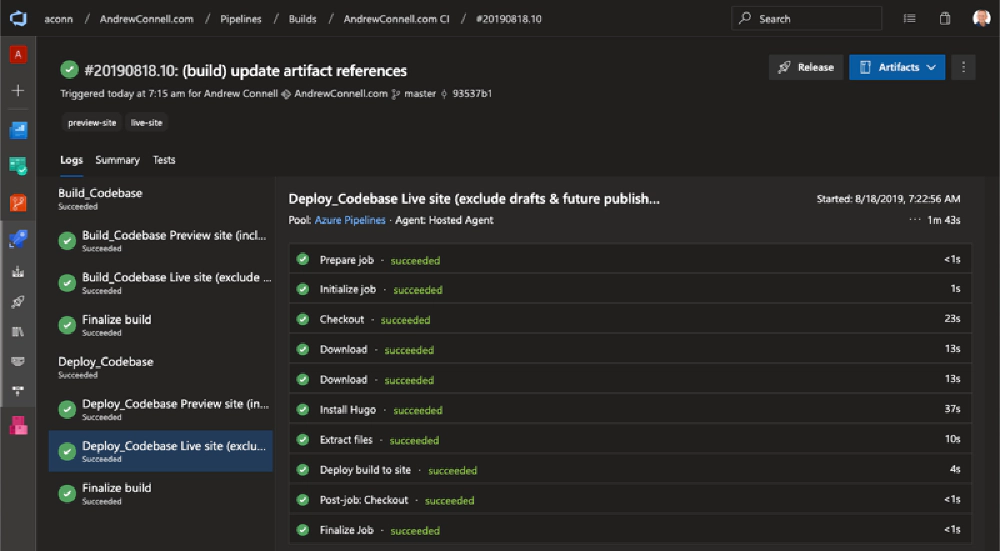This screenshot has width=1000, height=551.
Task: Open the Task groups sub-icon in sidebar
Action: click(x=18, y=361)
